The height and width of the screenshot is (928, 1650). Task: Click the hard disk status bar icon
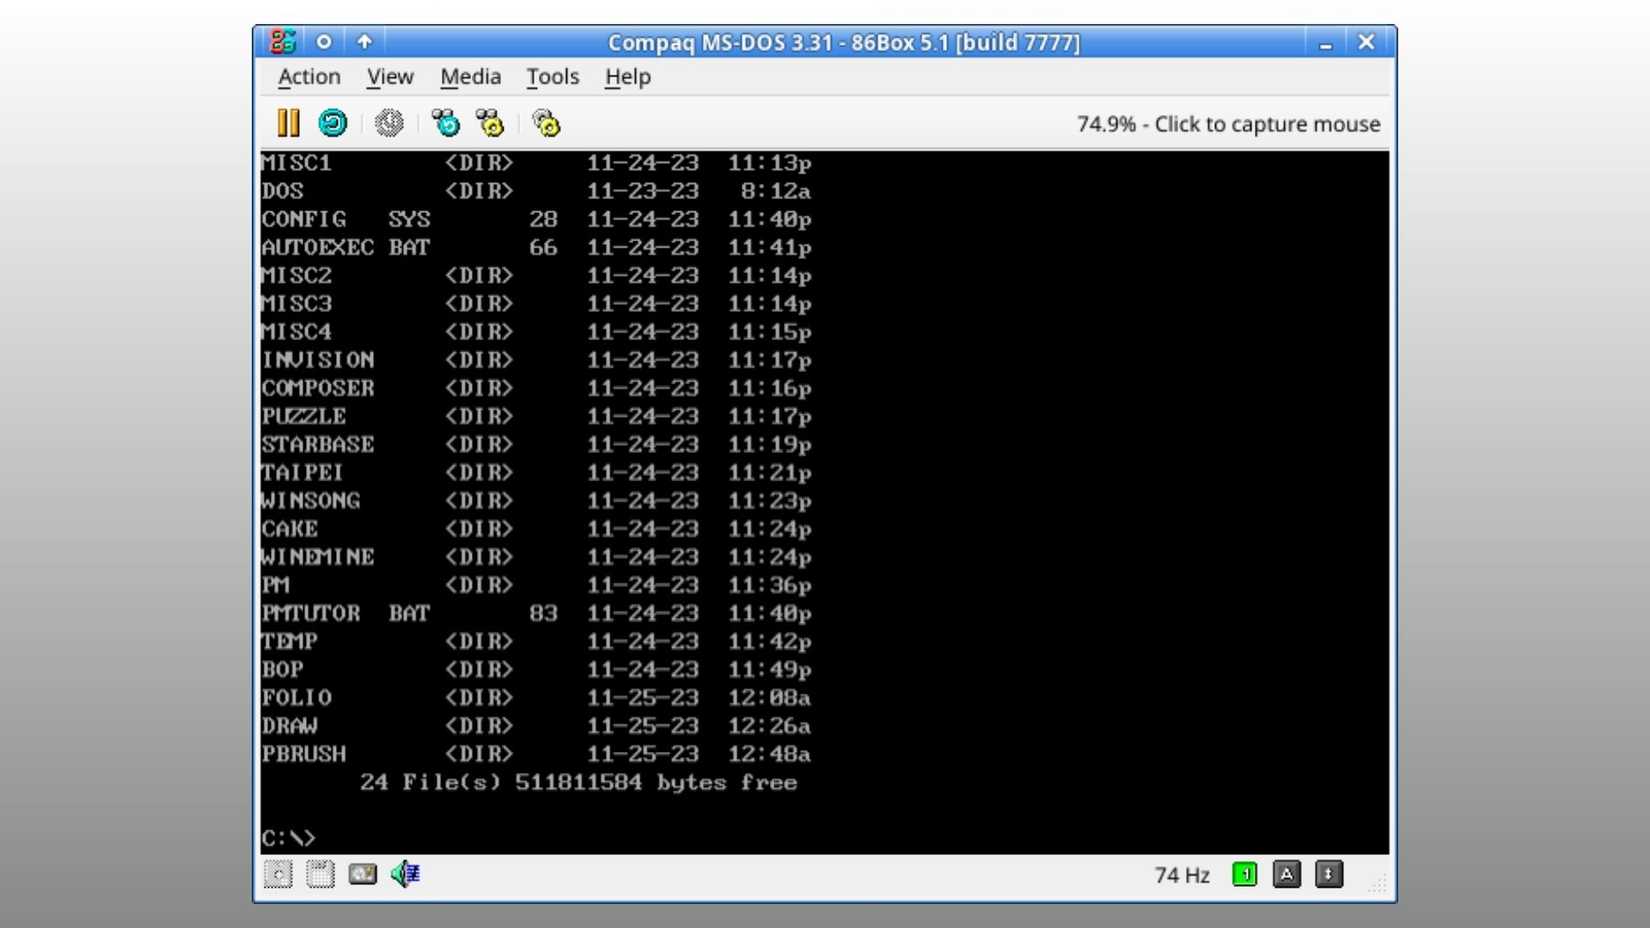point(362,874)
